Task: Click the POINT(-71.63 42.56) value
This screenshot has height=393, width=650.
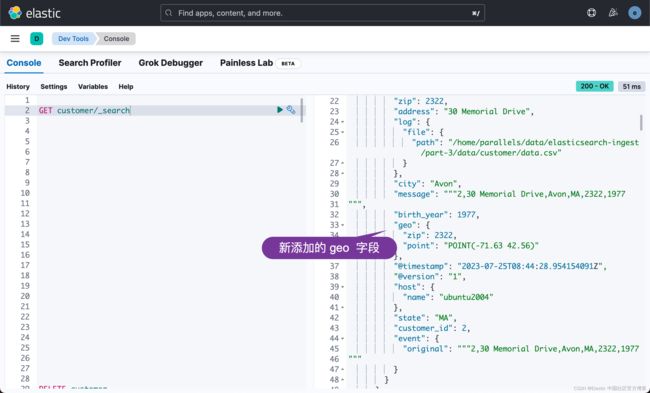Action: click(491, 246)
